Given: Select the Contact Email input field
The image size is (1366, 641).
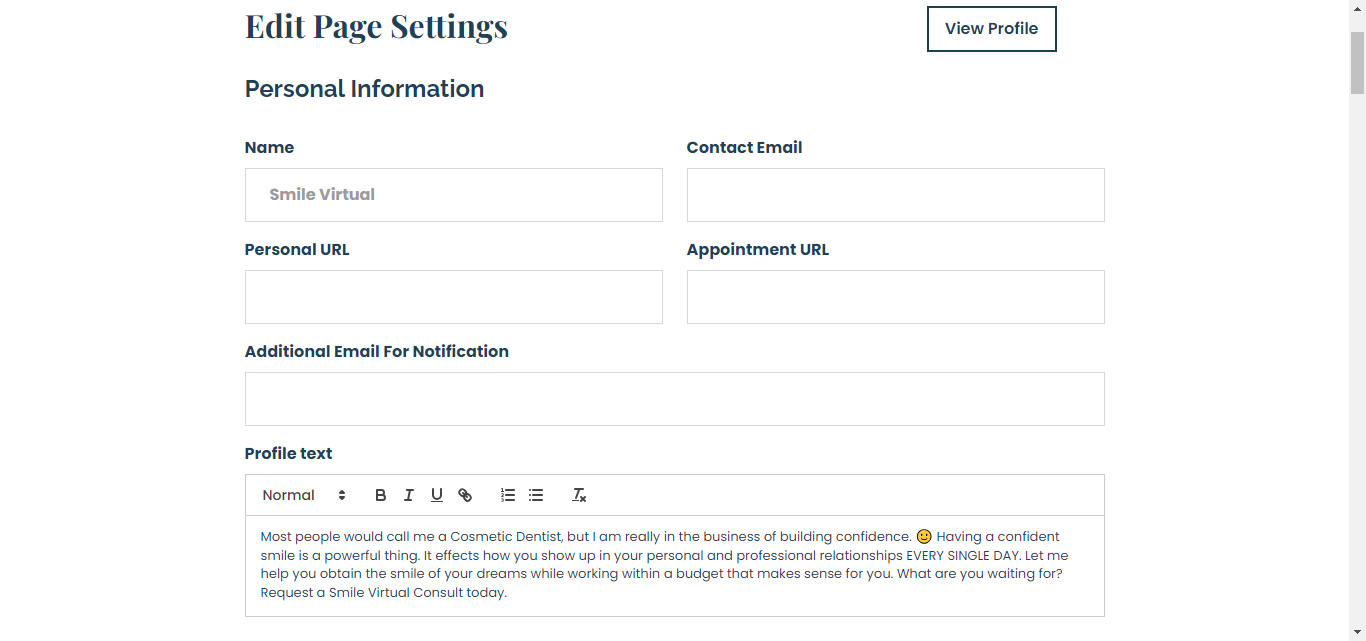Looking at the screenshot, I should pyautogui.click(x=896, y=195).
